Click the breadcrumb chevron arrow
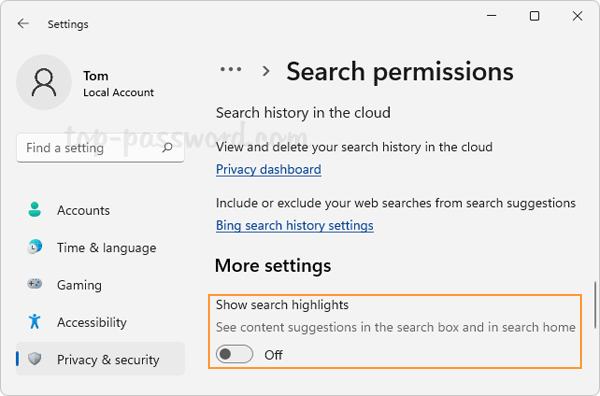 pyautogui.click(x=266, y=71)
